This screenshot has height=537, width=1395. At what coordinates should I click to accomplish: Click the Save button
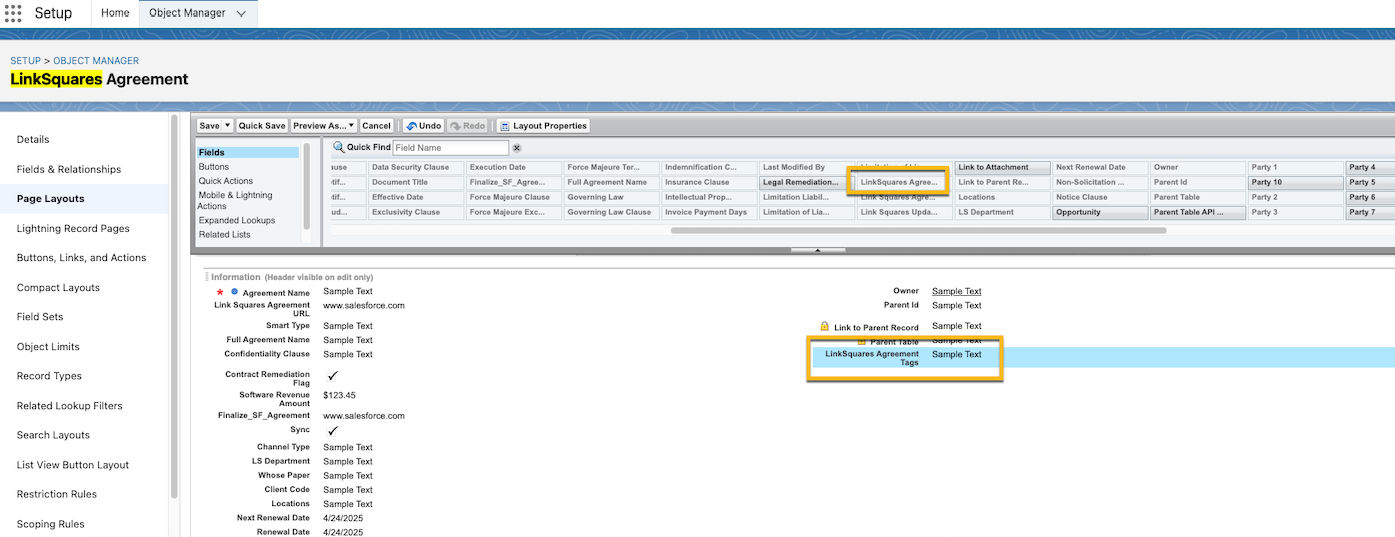(209, 126)
